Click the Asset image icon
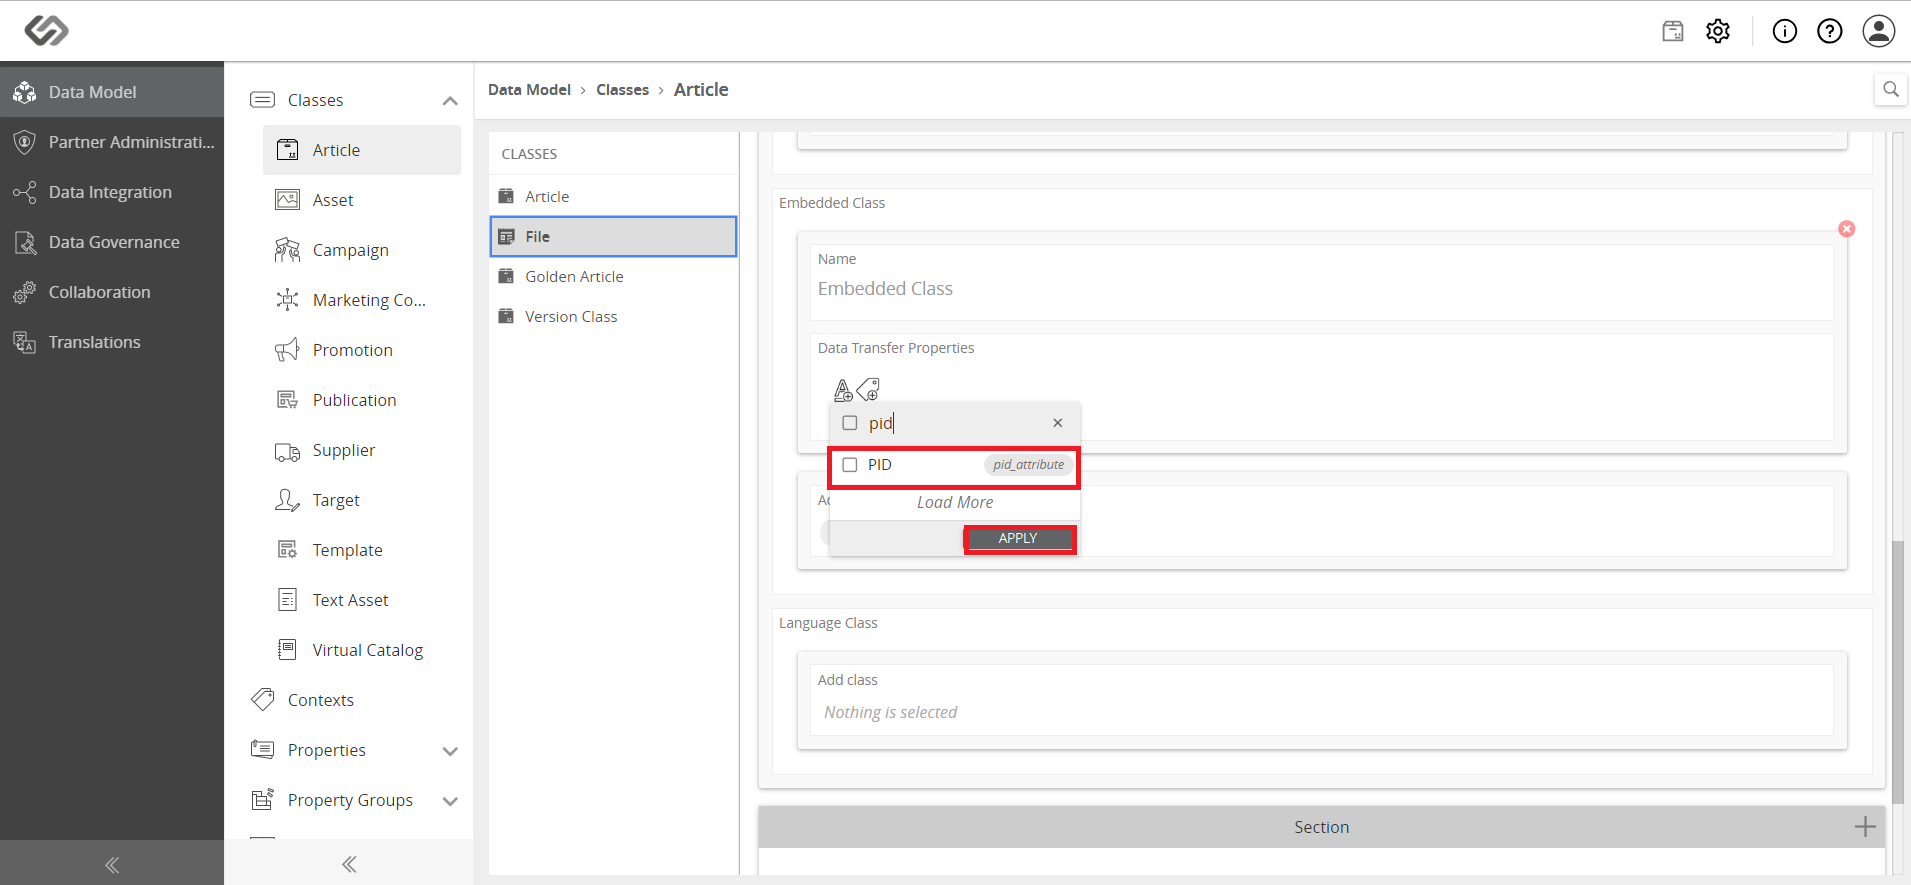1911x885 pixels. point(287,200)
